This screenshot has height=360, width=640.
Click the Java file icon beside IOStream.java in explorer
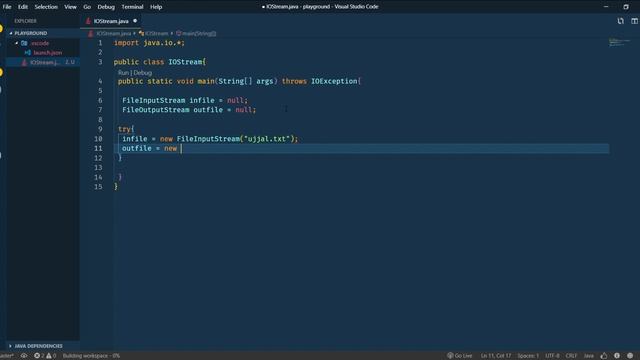24,62
